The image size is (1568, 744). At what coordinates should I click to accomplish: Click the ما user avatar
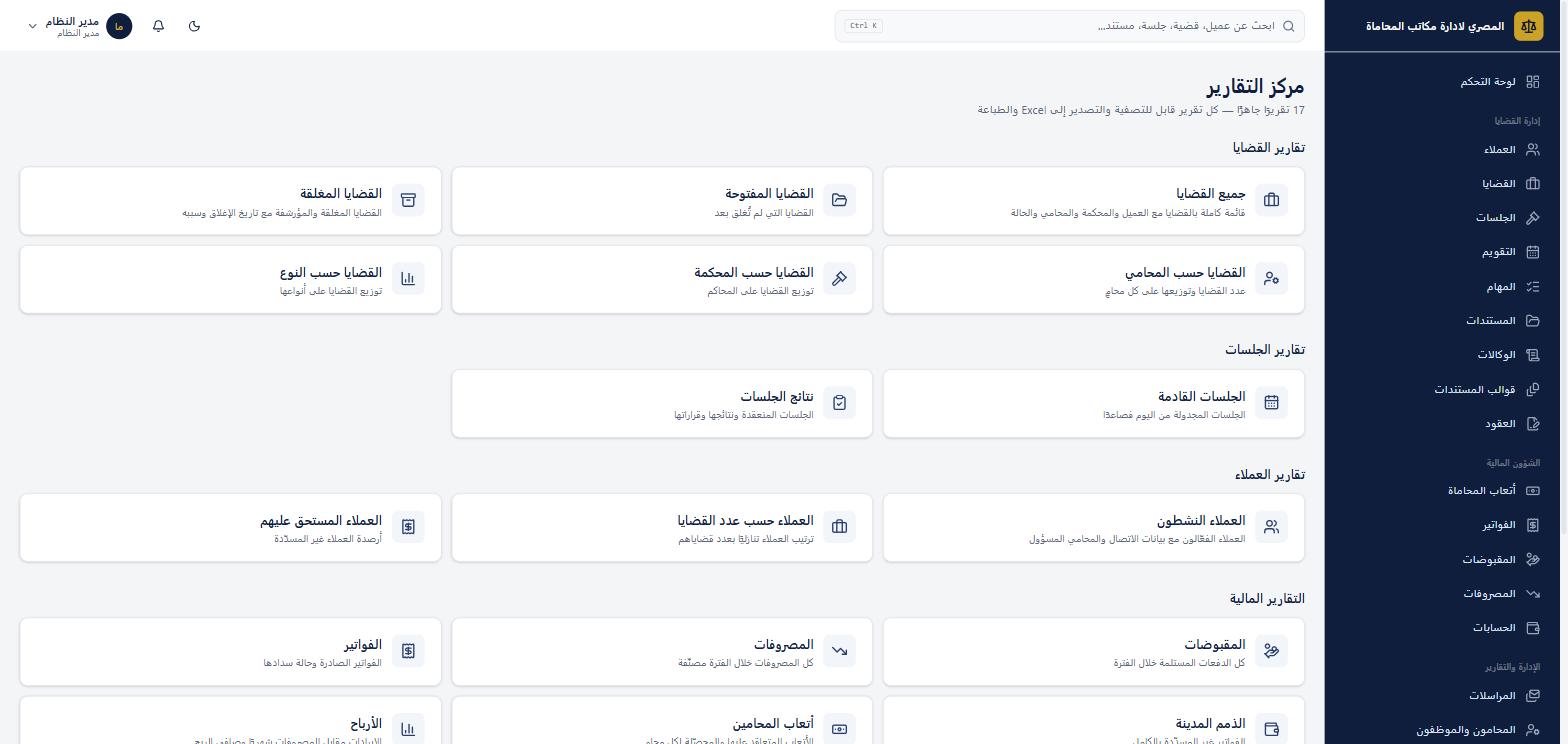coord(119,26)
